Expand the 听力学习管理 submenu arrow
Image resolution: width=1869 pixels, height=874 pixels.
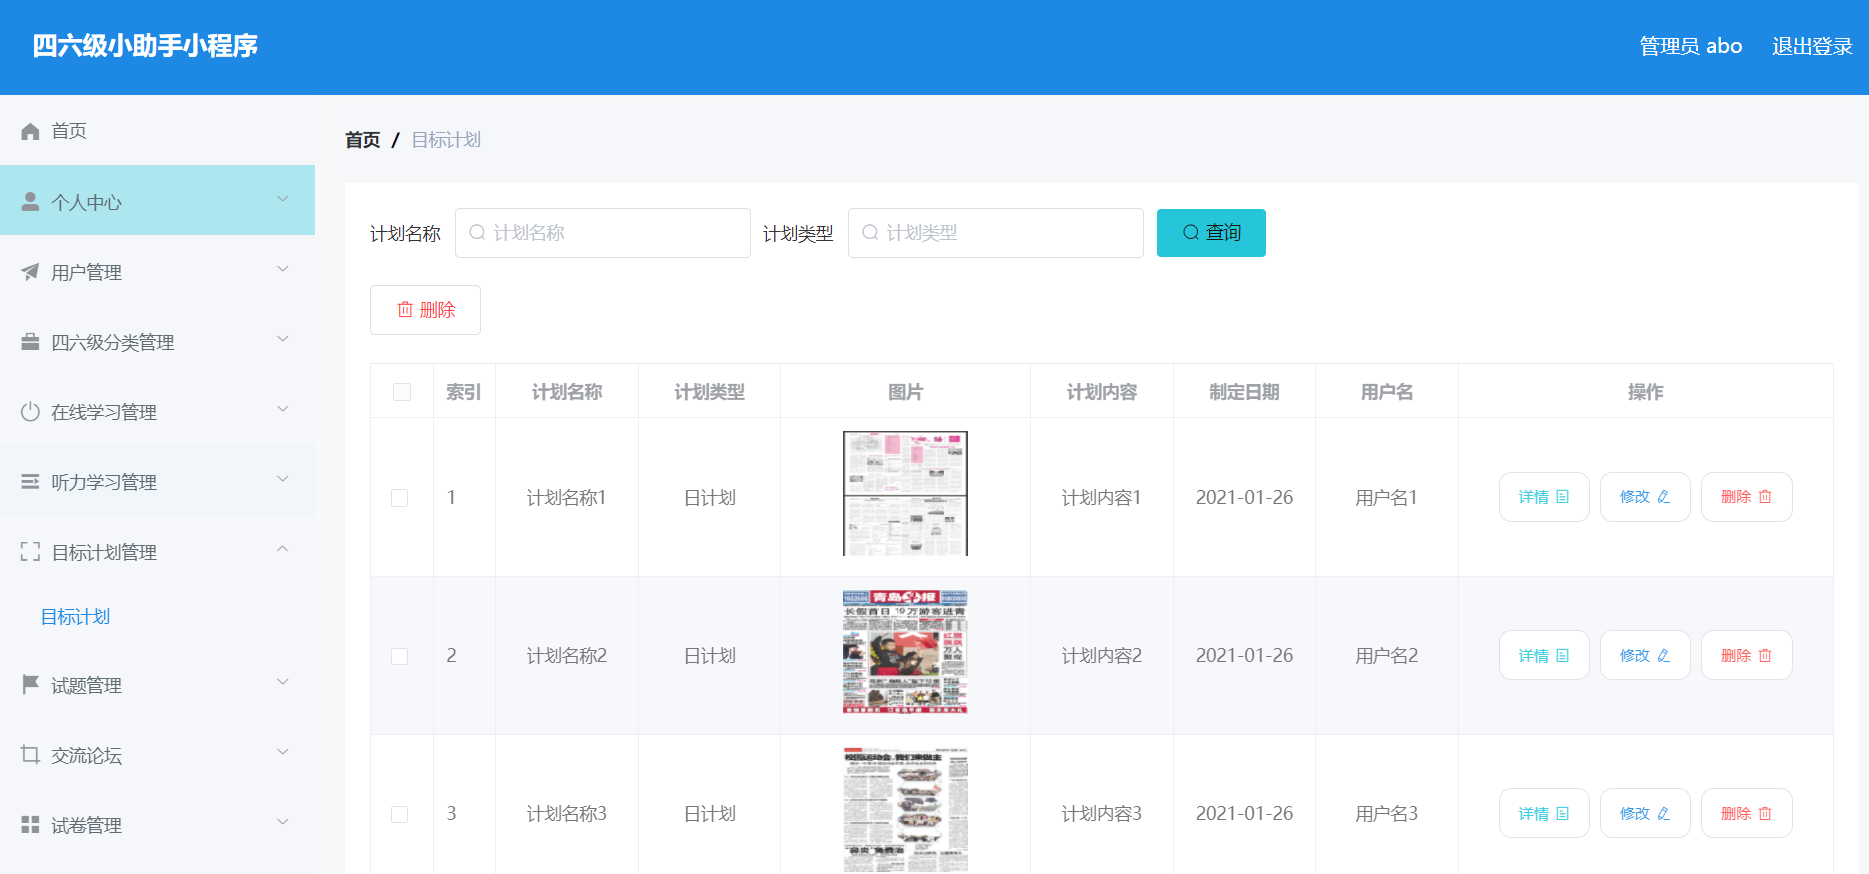coord(283,479)
